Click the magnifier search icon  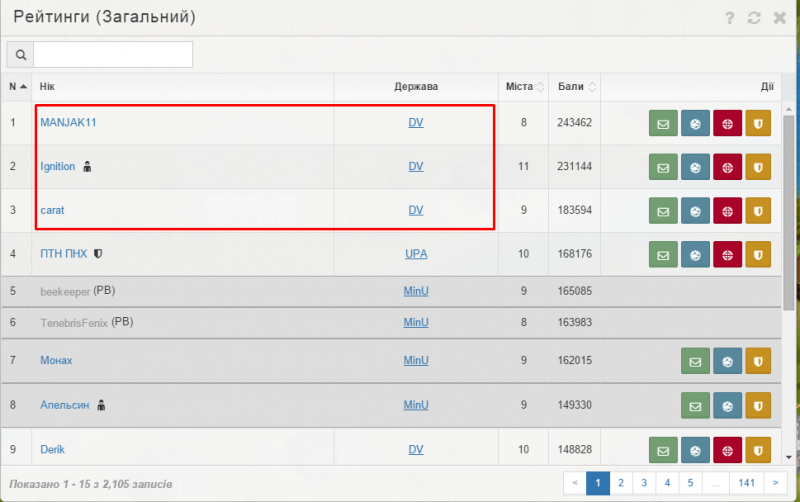pyautogui.click(x=20, y=54)
